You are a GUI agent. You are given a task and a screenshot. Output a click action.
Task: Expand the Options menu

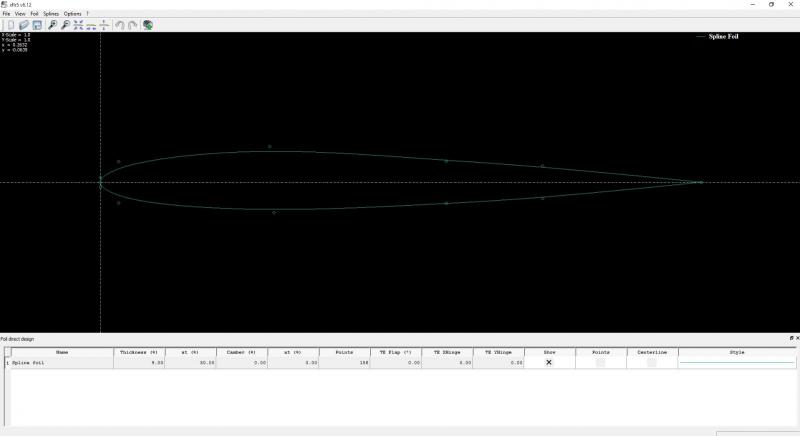pyautogui.click(x=73, y=14)
